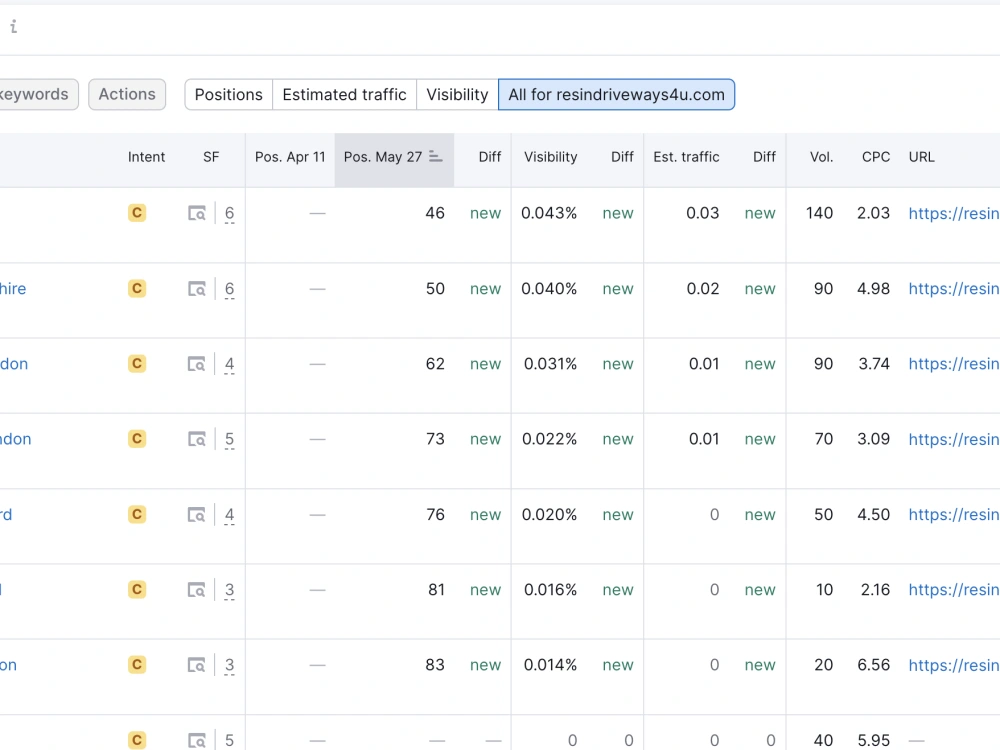
Task: Click Commercial intent badge in position 81 row
Action: click(x=137, y=590)
